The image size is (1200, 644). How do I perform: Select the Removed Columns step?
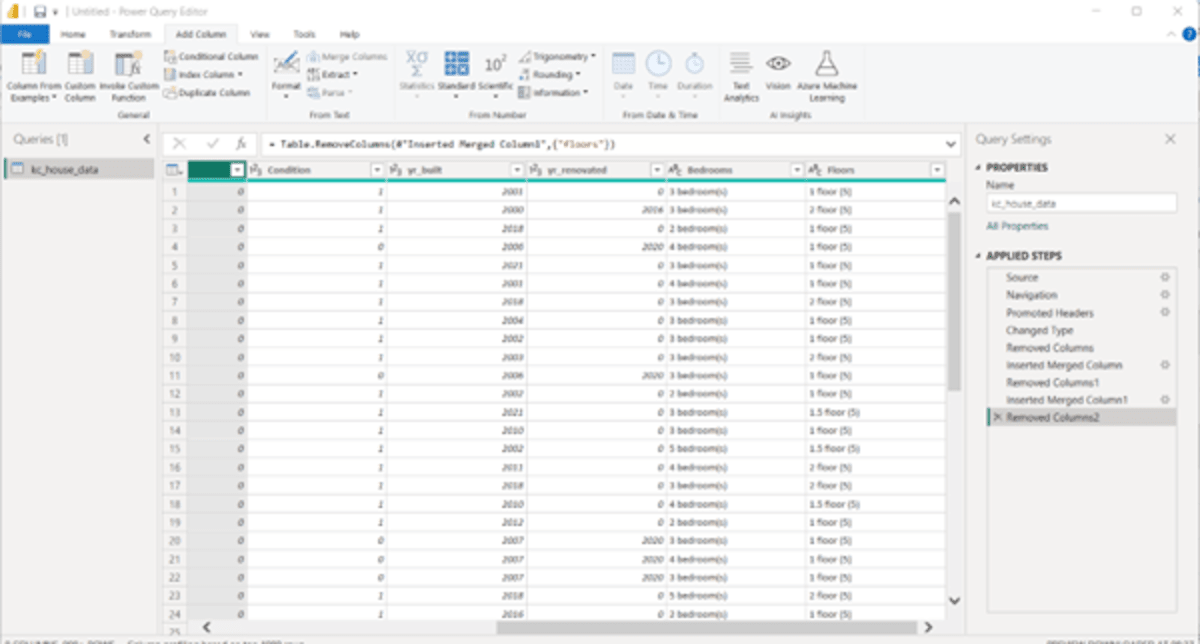point(1049,348)
